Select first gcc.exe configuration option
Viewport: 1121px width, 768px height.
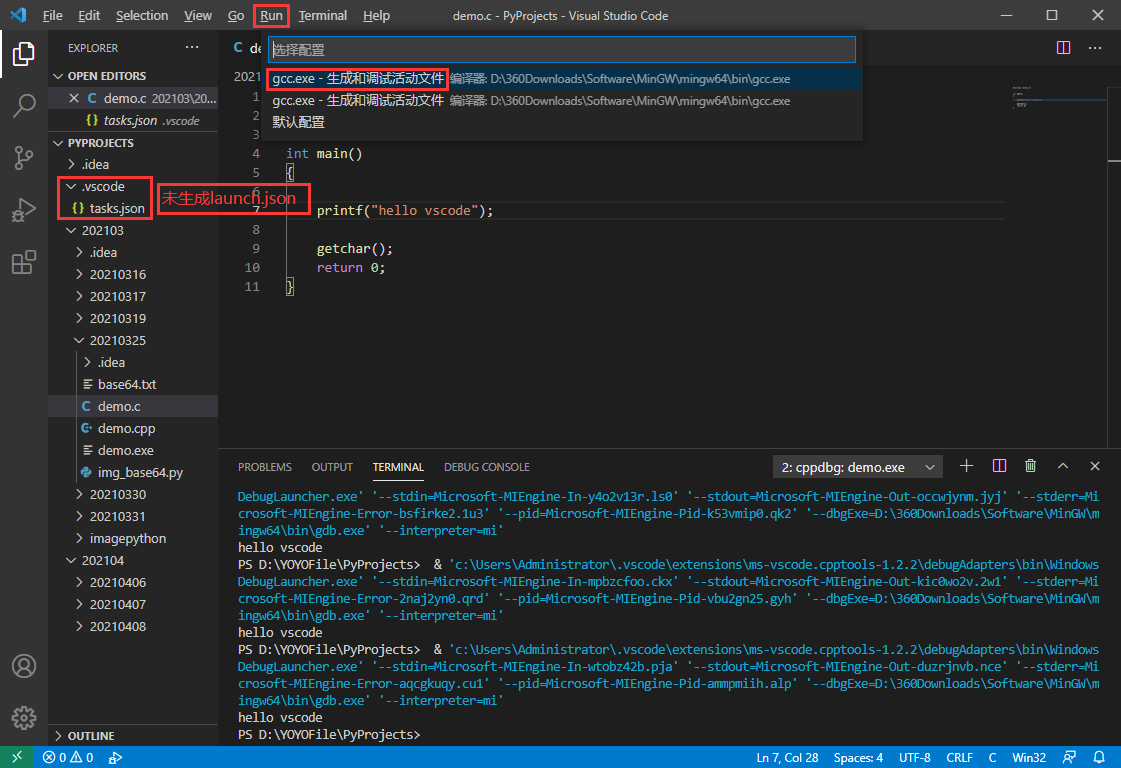click(x=561, y=79)
